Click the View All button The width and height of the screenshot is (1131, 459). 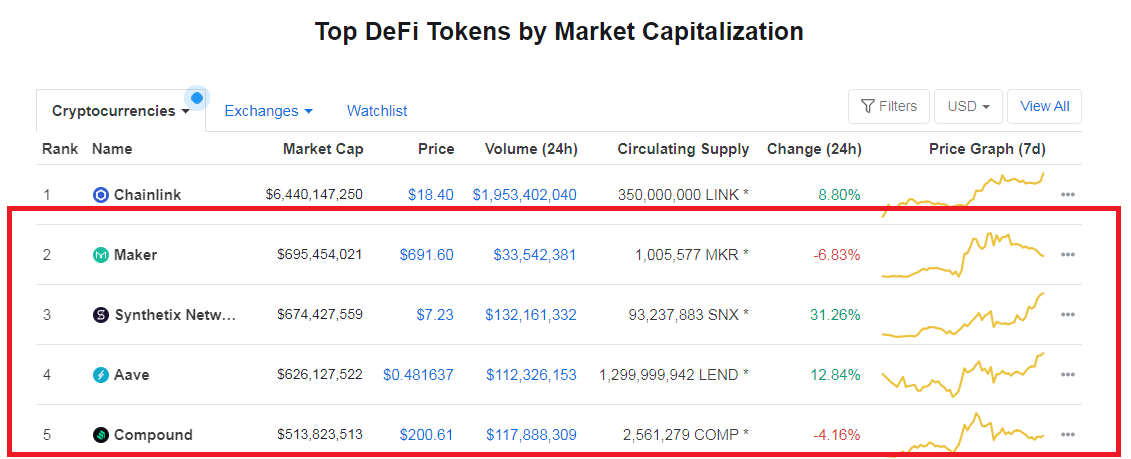tap(1044, 107)
